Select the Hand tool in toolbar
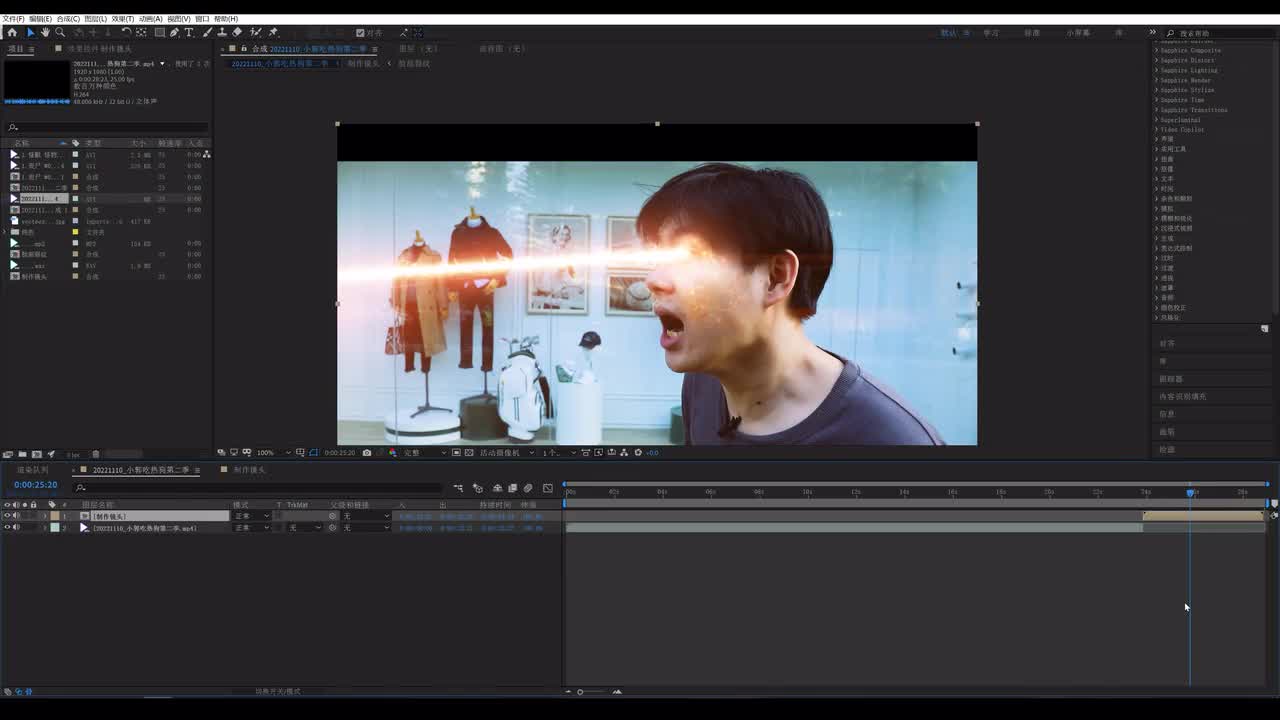This screenshot has width=1280, height=720. 45,33
